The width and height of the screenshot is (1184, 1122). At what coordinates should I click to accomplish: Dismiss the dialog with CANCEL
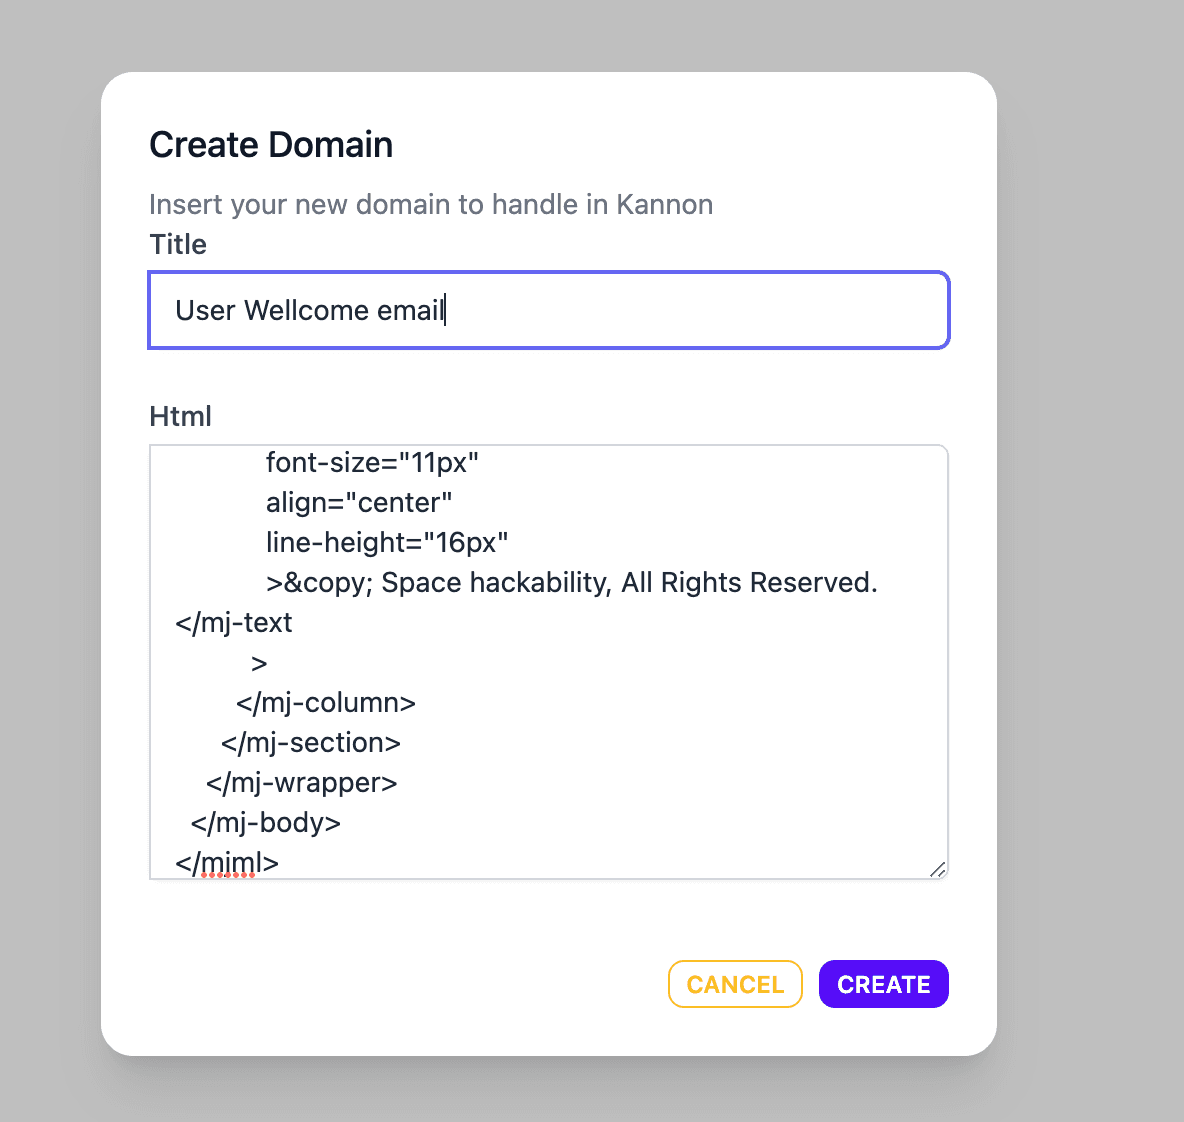point(735,984)
